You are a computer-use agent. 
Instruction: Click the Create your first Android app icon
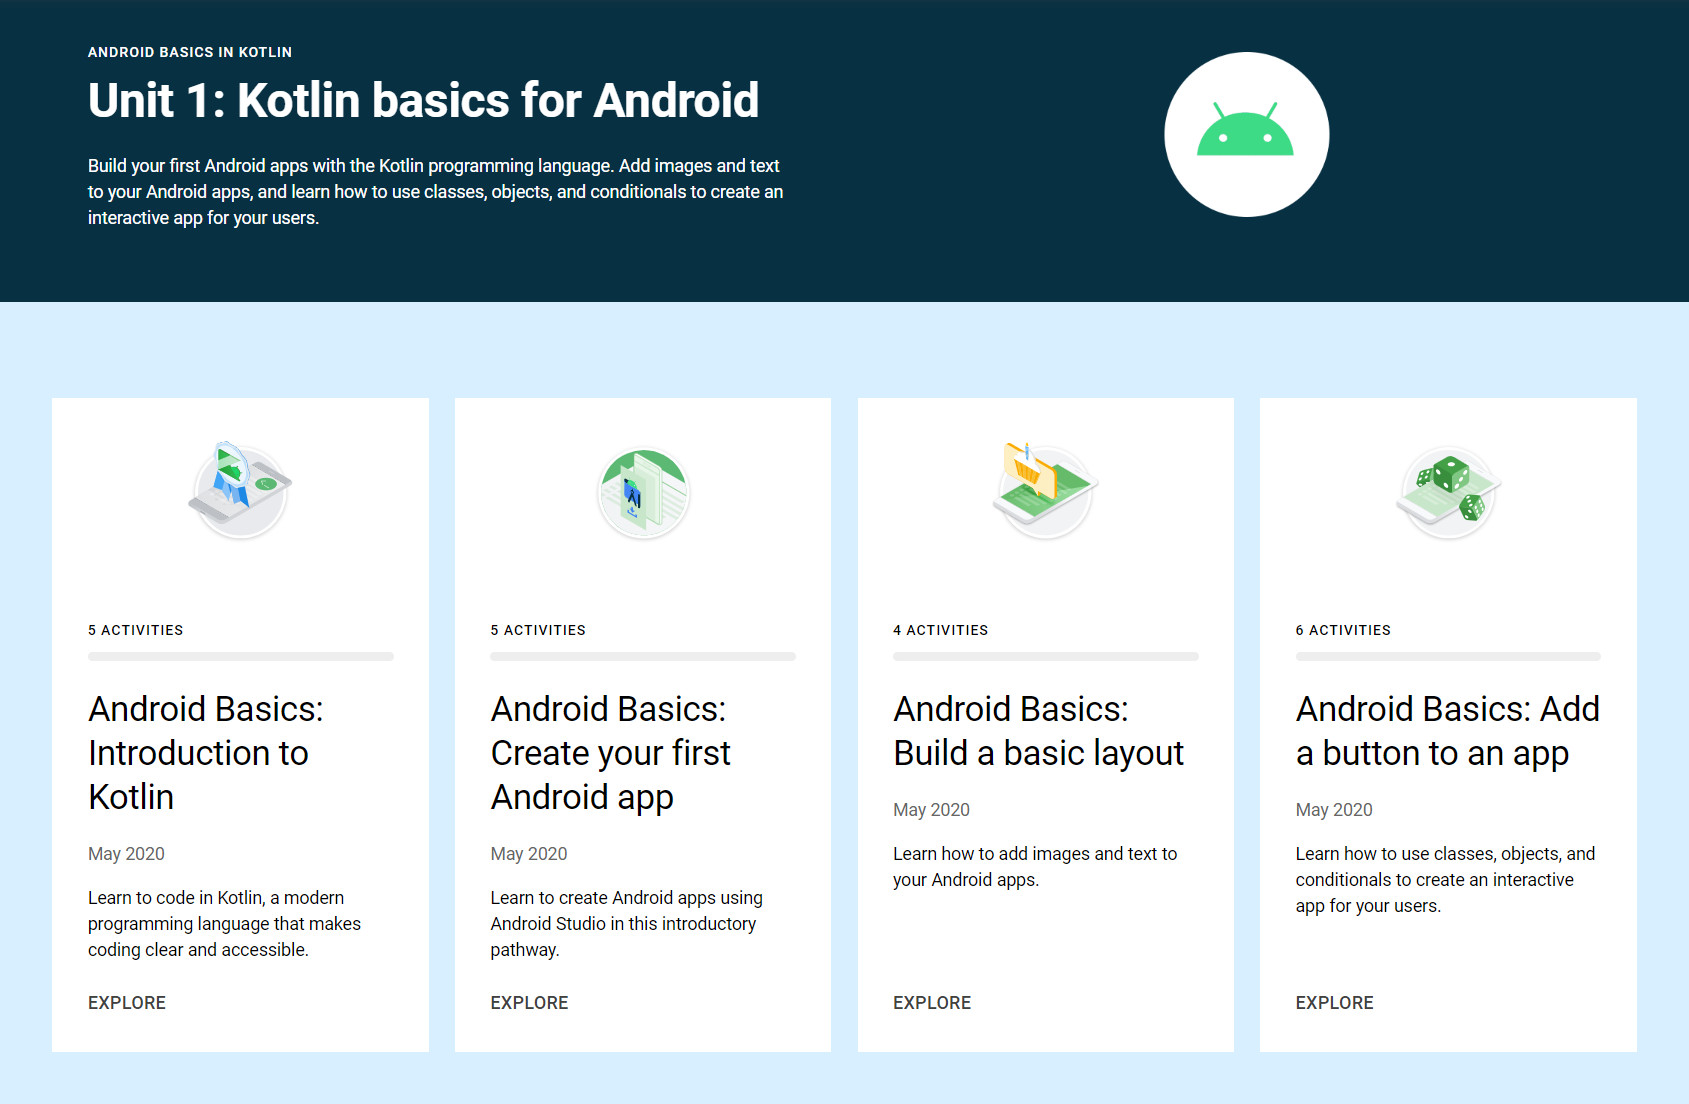pos(643,493)
